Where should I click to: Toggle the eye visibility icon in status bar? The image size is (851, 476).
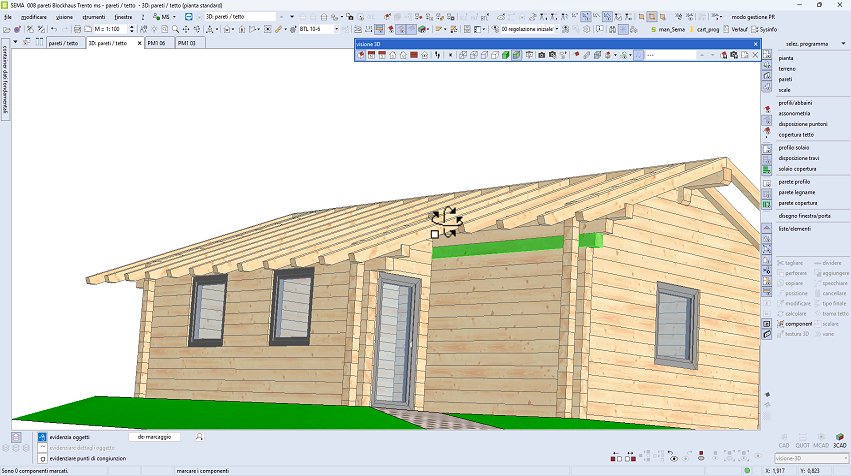[673, 458]
